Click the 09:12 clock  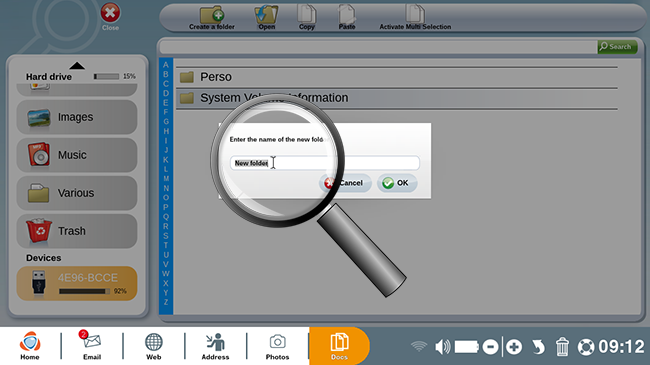621,346
